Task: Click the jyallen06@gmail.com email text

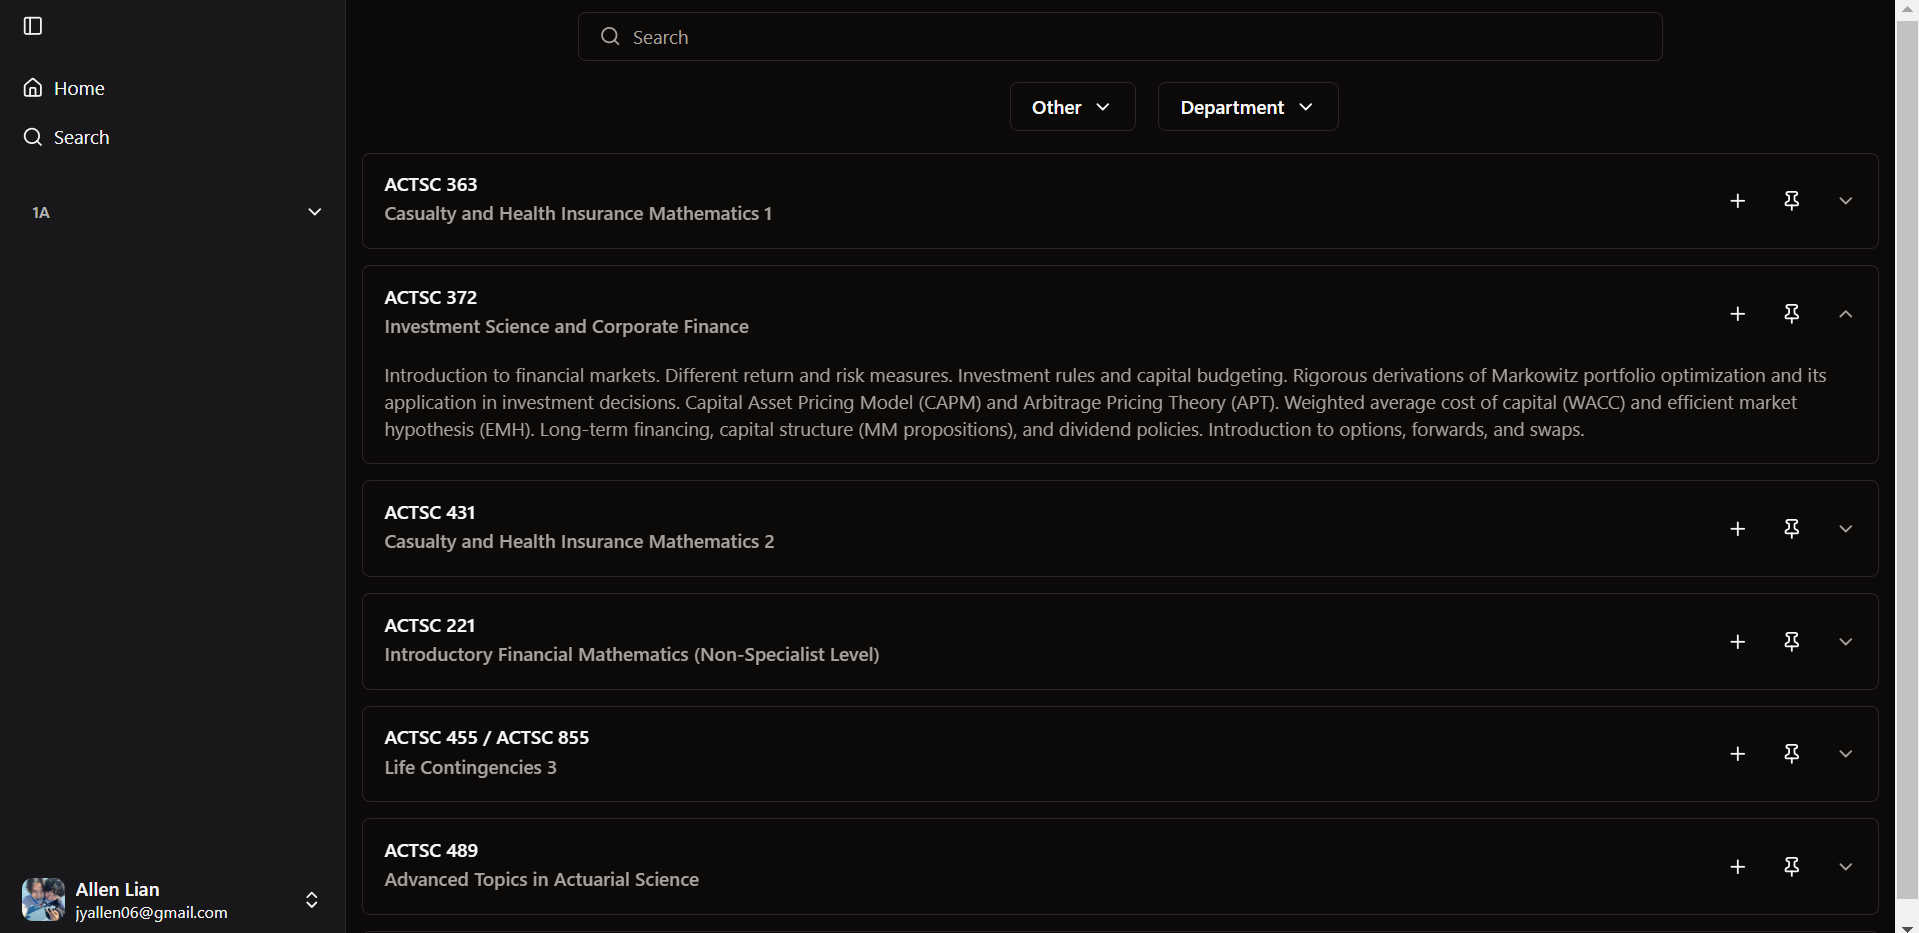Action: pyautogui.click(x=152, y=913)
